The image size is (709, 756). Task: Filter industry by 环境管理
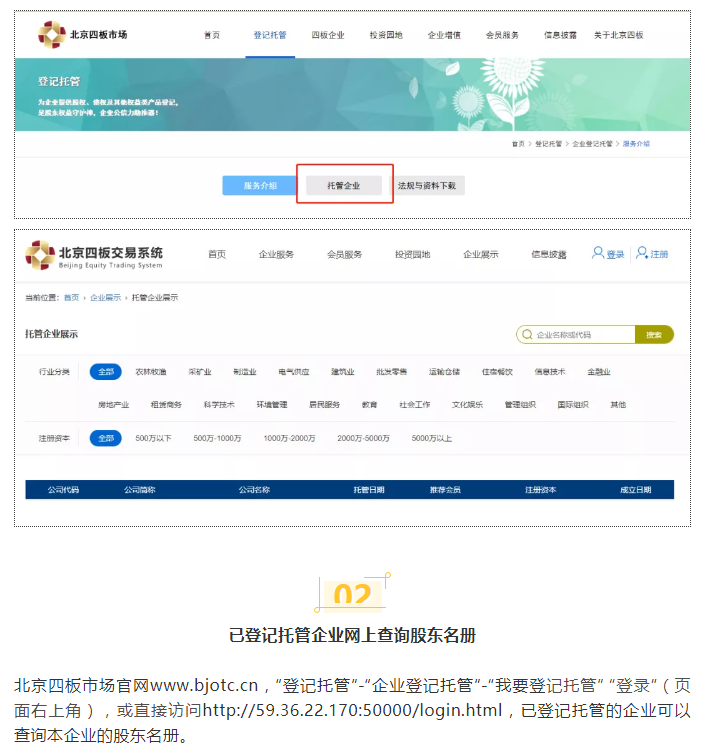272,405
